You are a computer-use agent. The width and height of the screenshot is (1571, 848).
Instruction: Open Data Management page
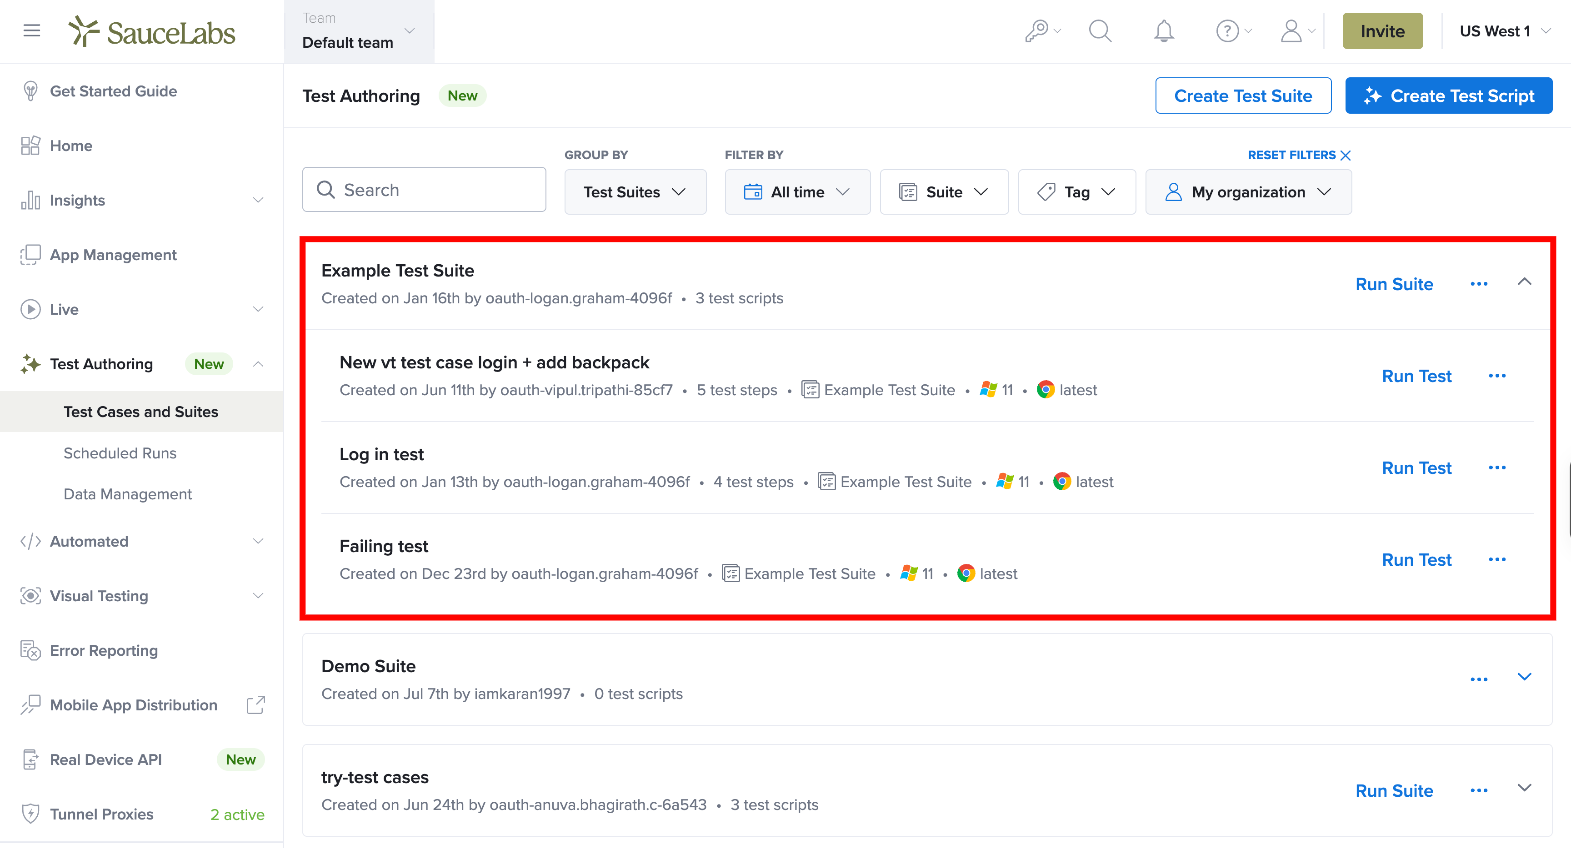(x=128, y=494)
